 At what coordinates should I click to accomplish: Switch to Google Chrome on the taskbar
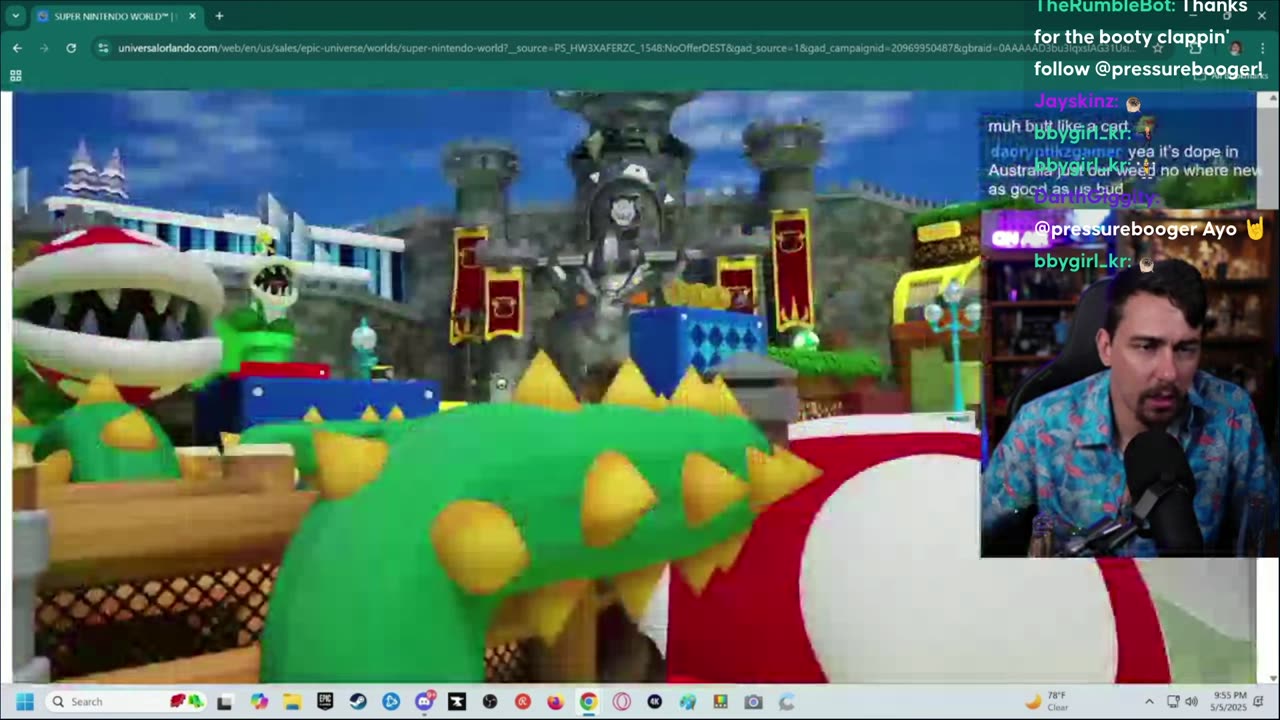coord(588,702)
